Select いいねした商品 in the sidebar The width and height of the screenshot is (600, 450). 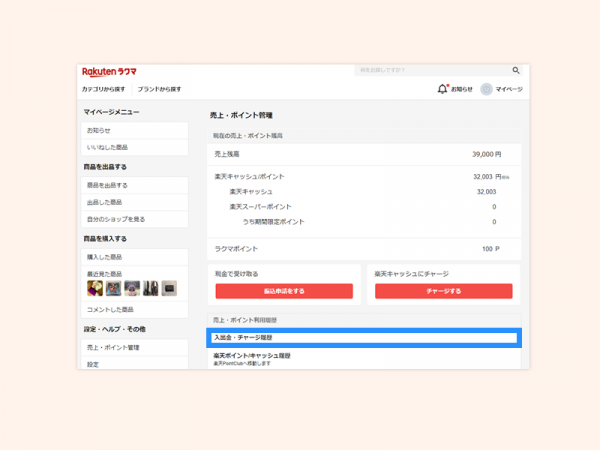(x=135, y=147)
